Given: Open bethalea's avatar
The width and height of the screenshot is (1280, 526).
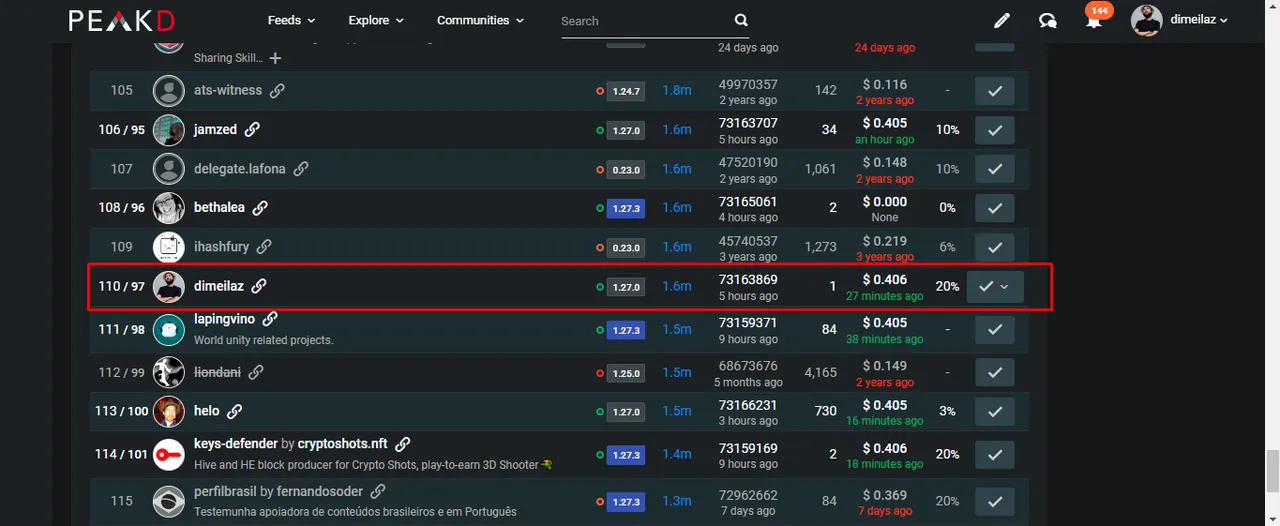Looking at the screenshot, I should coord(169,208).
